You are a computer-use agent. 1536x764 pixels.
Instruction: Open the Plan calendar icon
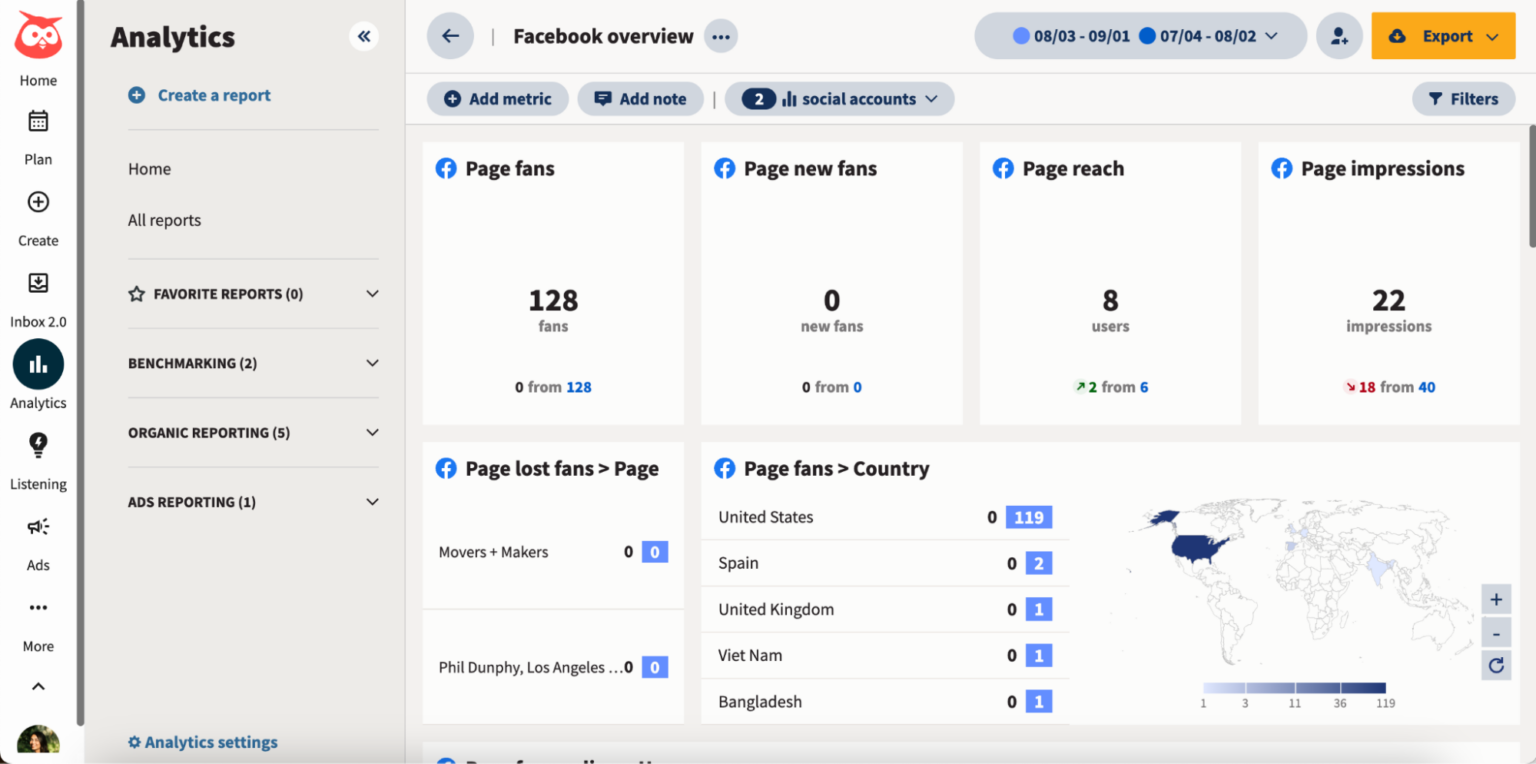click(38, 122)
